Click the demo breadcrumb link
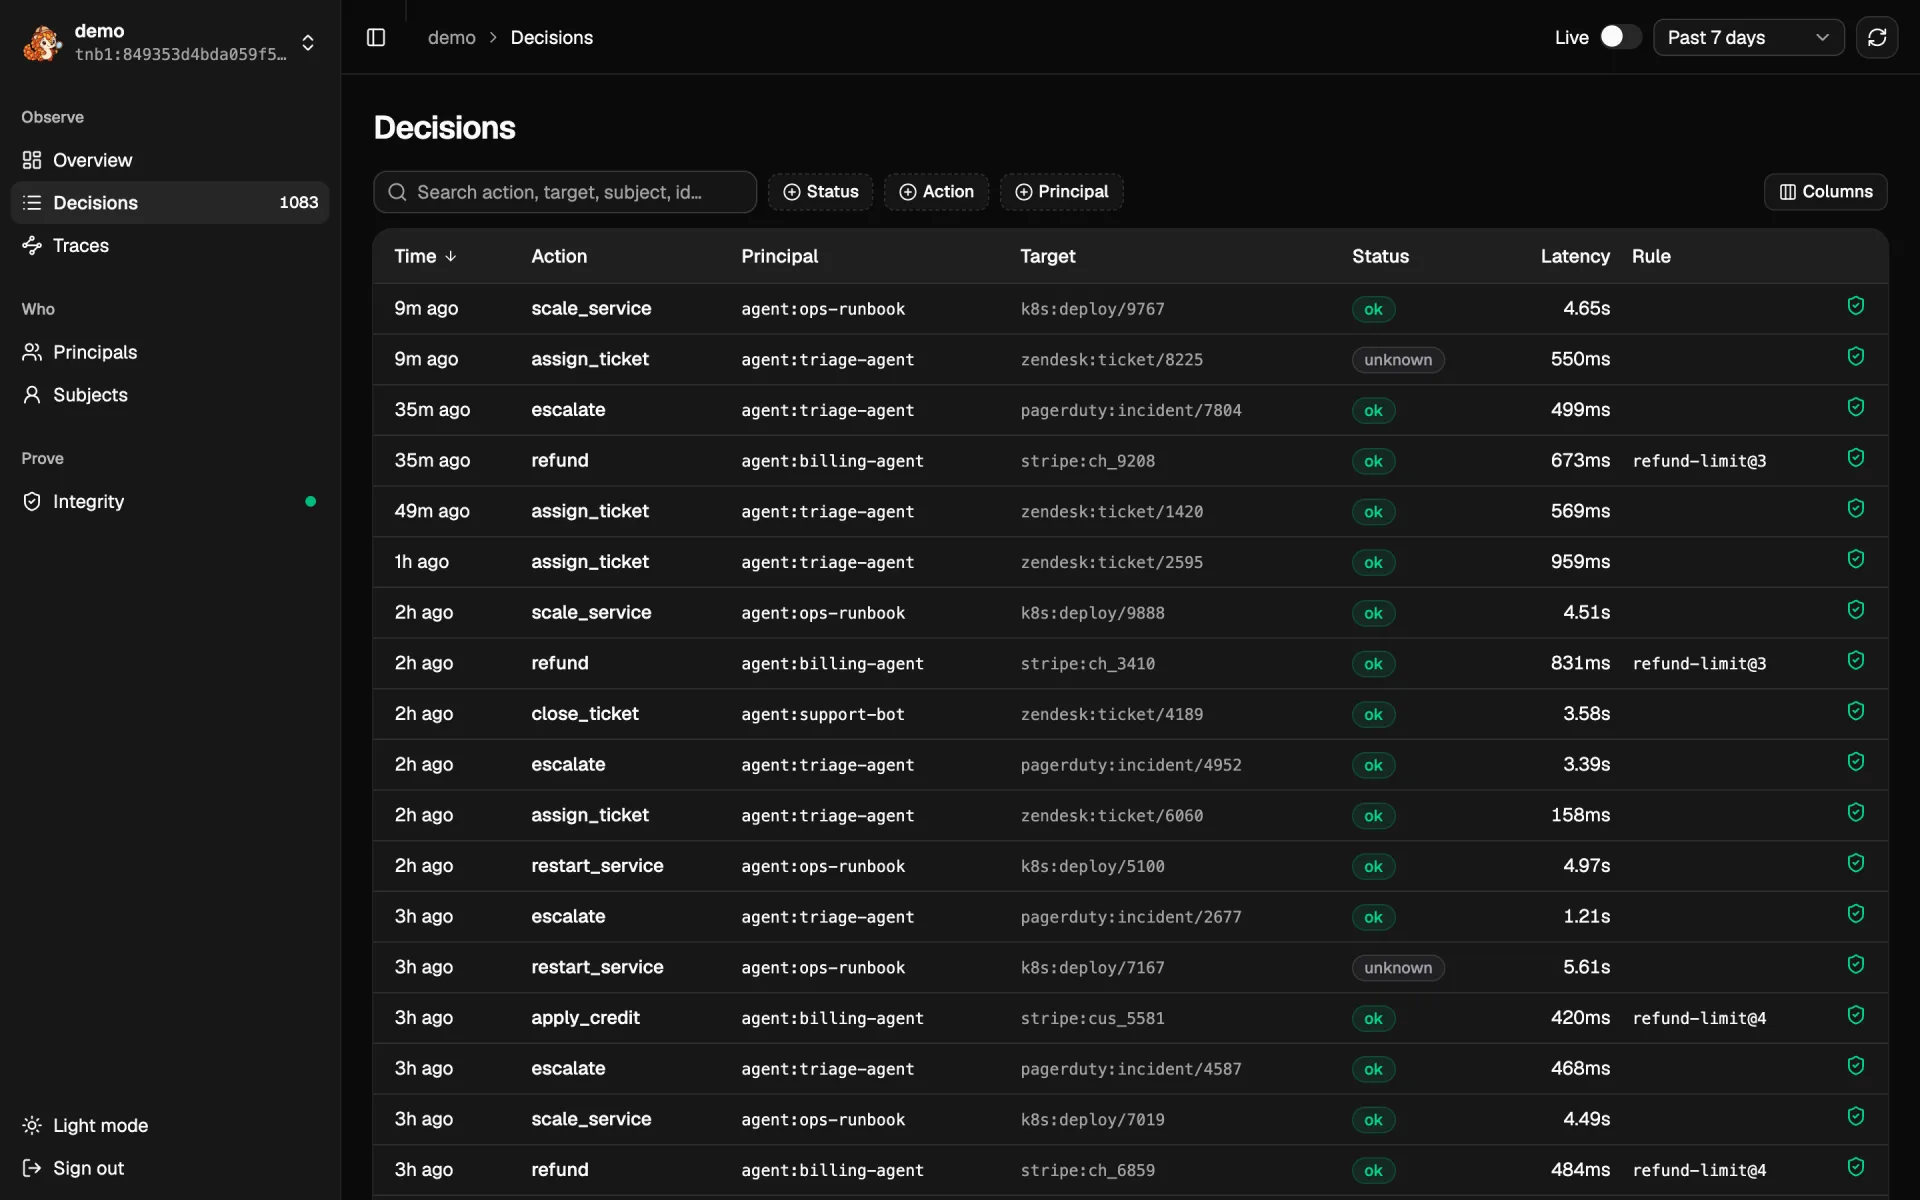The image size is (1920, 1200). point(452,37)
